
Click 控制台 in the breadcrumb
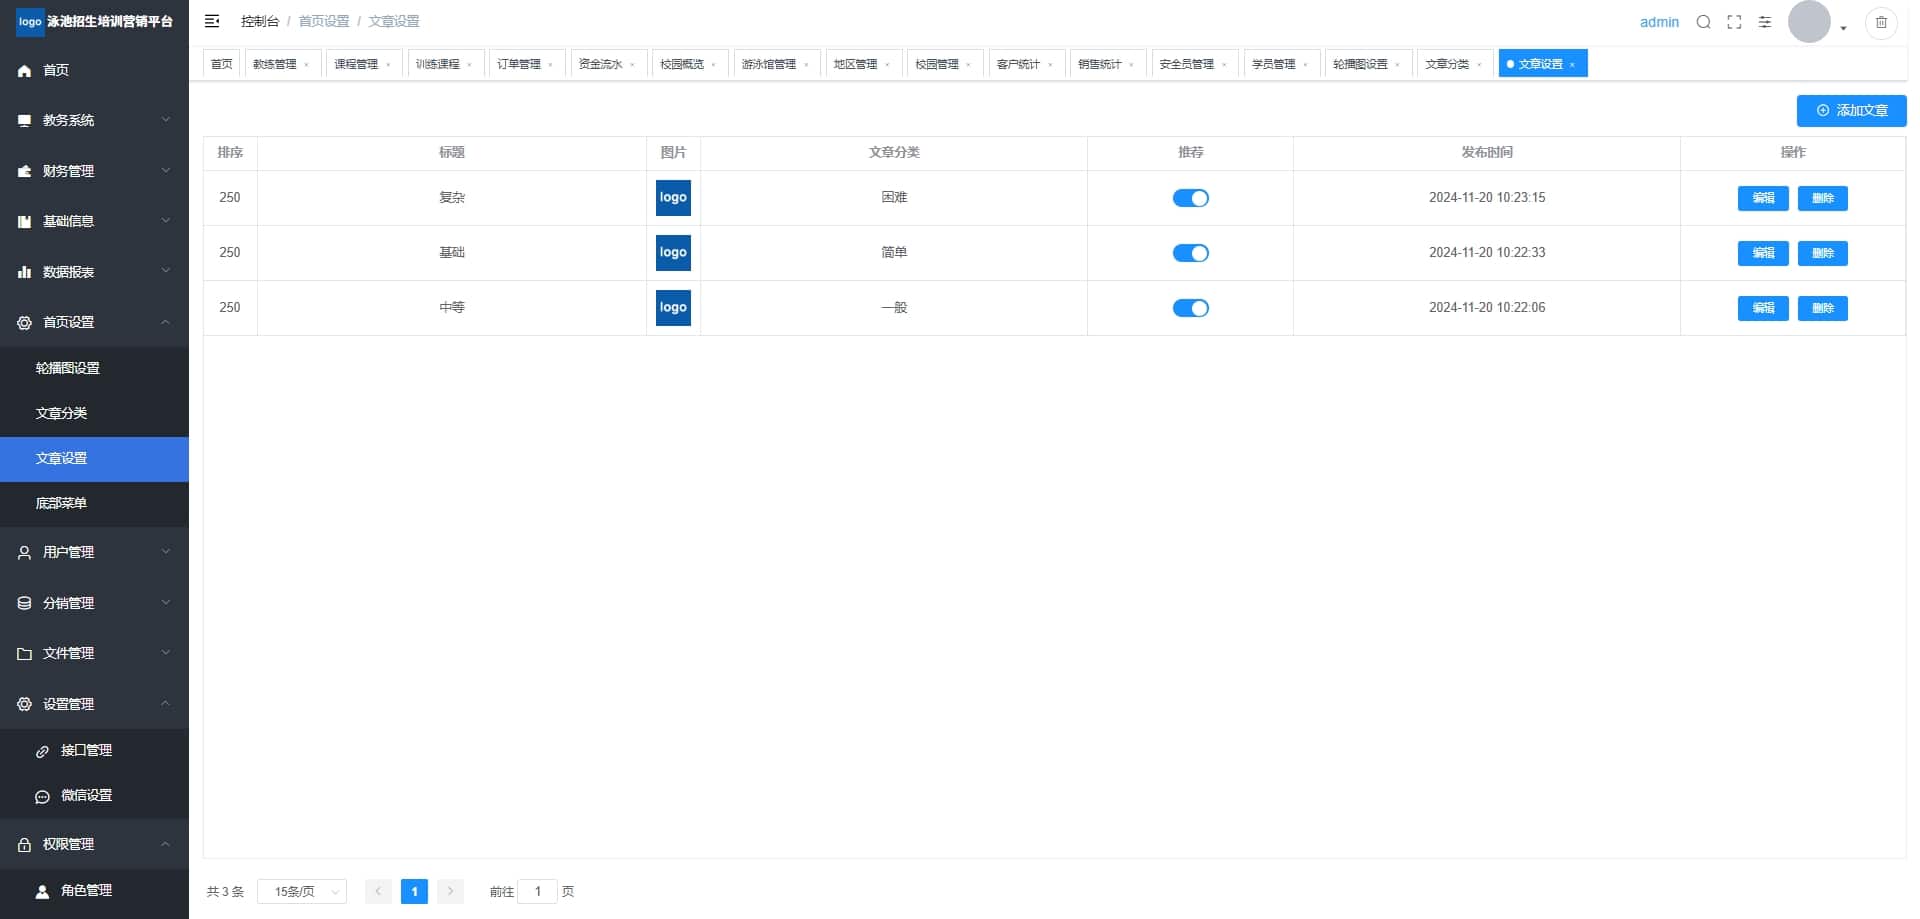coord(260,21)
